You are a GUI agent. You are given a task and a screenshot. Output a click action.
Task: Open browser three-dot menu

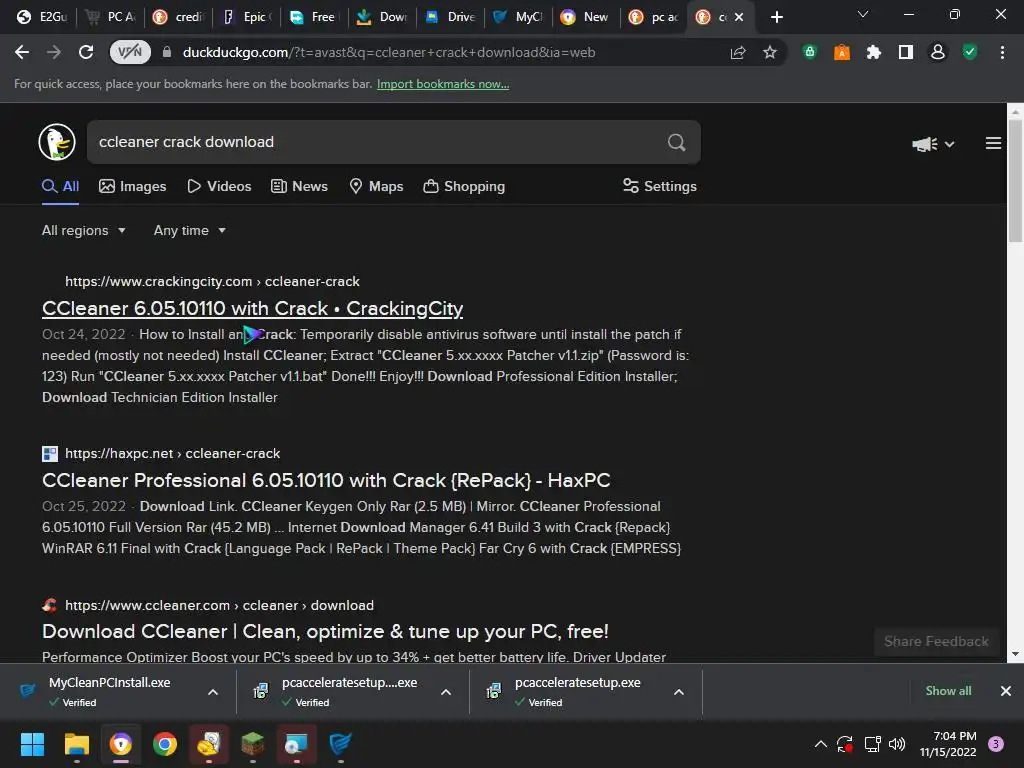(x=1002, y=52)
